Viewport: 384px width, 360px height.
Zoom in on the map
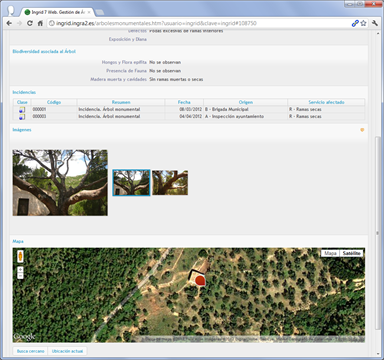[20, 269]
